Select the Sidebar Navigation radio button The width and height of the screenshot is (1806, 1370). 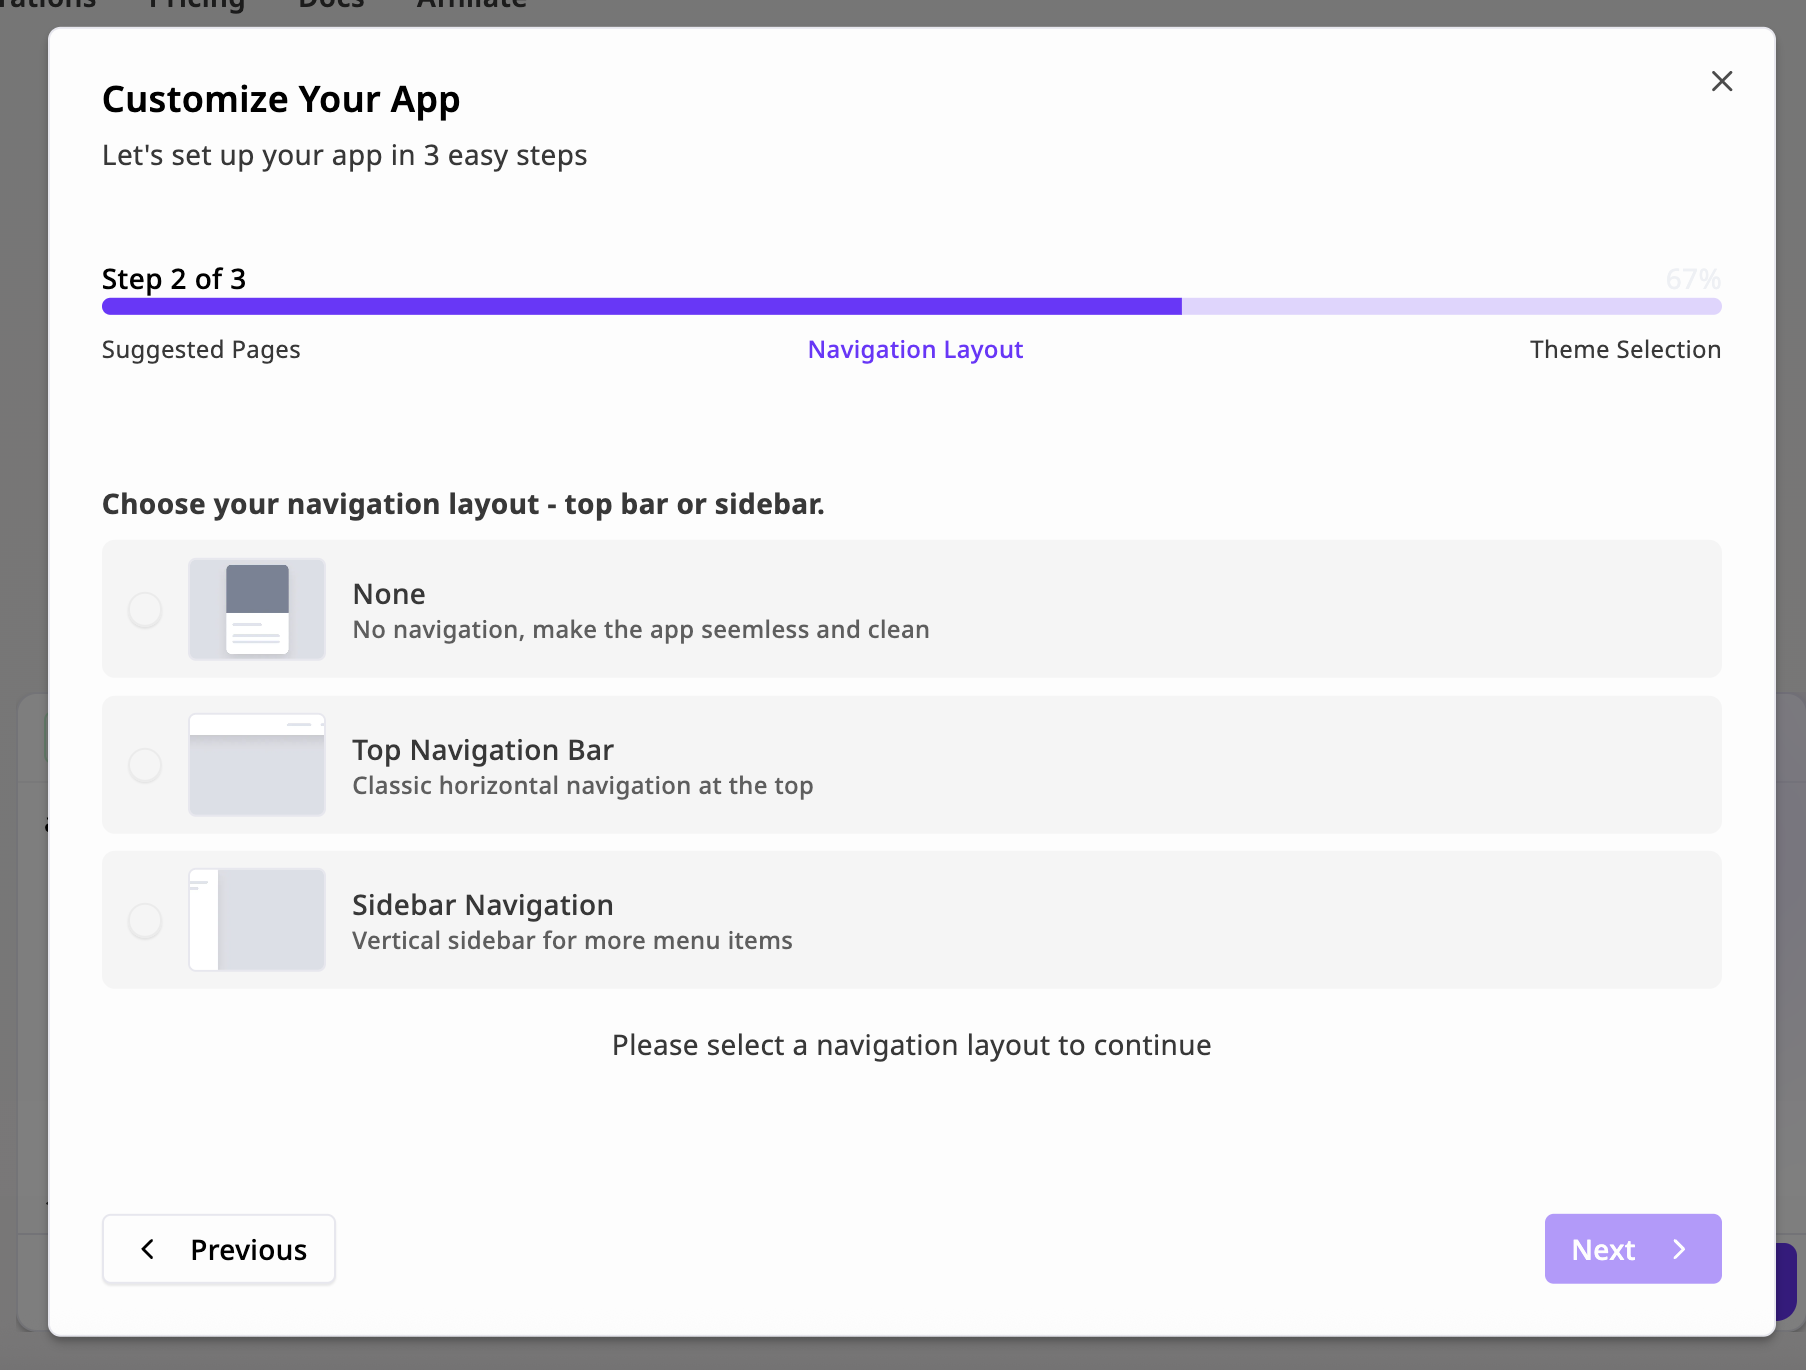click(x=145, y=920)
